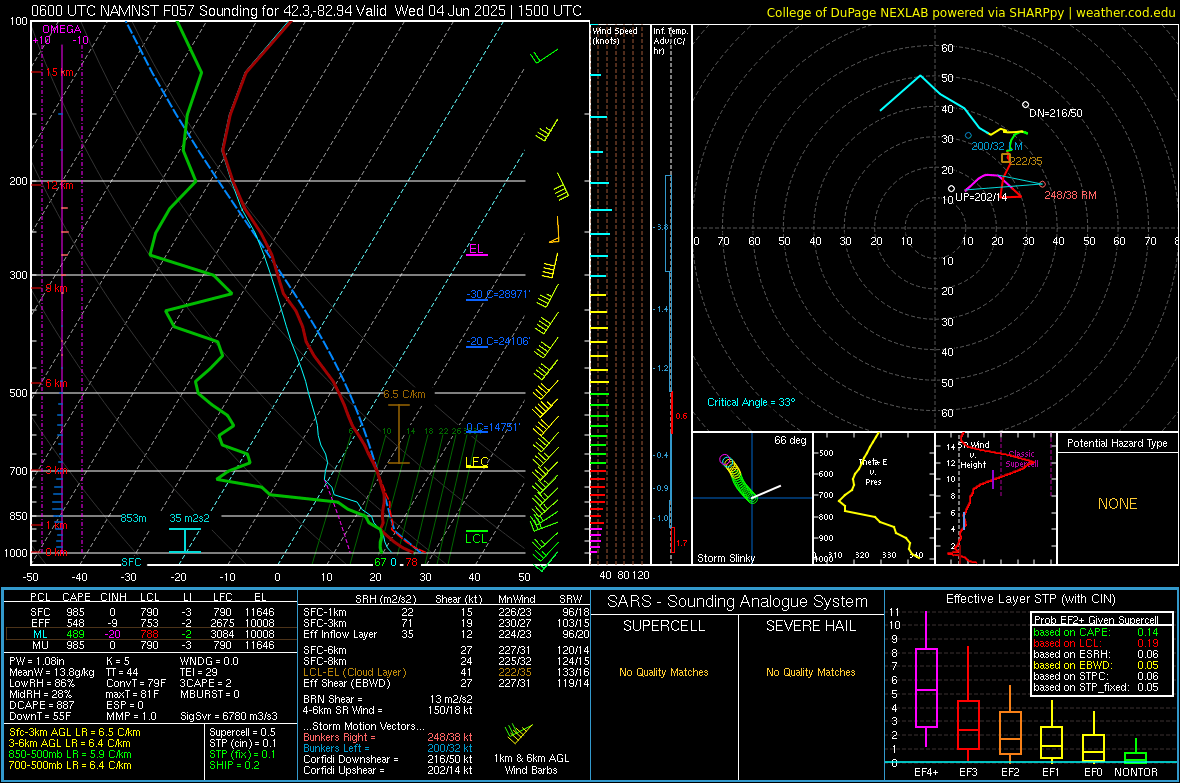Click the sounding title with valid time

point(306,11)
